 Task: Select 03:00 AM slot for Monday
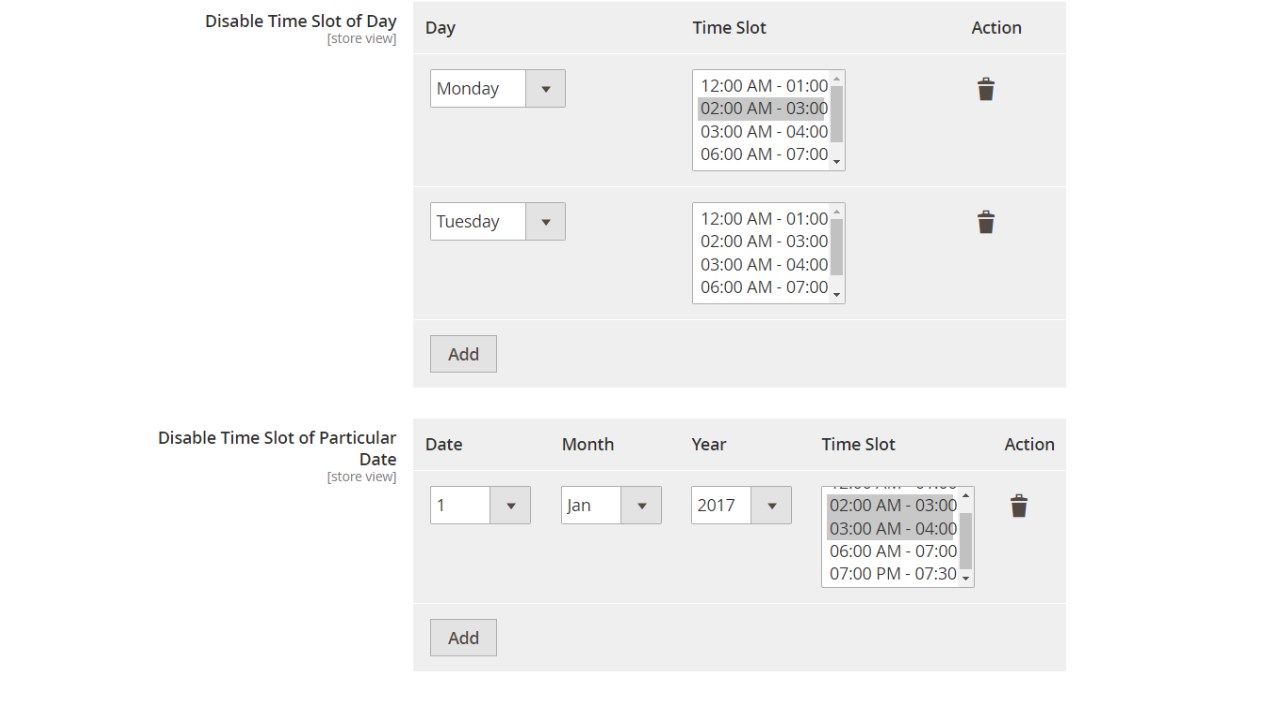tap(763, 132)
